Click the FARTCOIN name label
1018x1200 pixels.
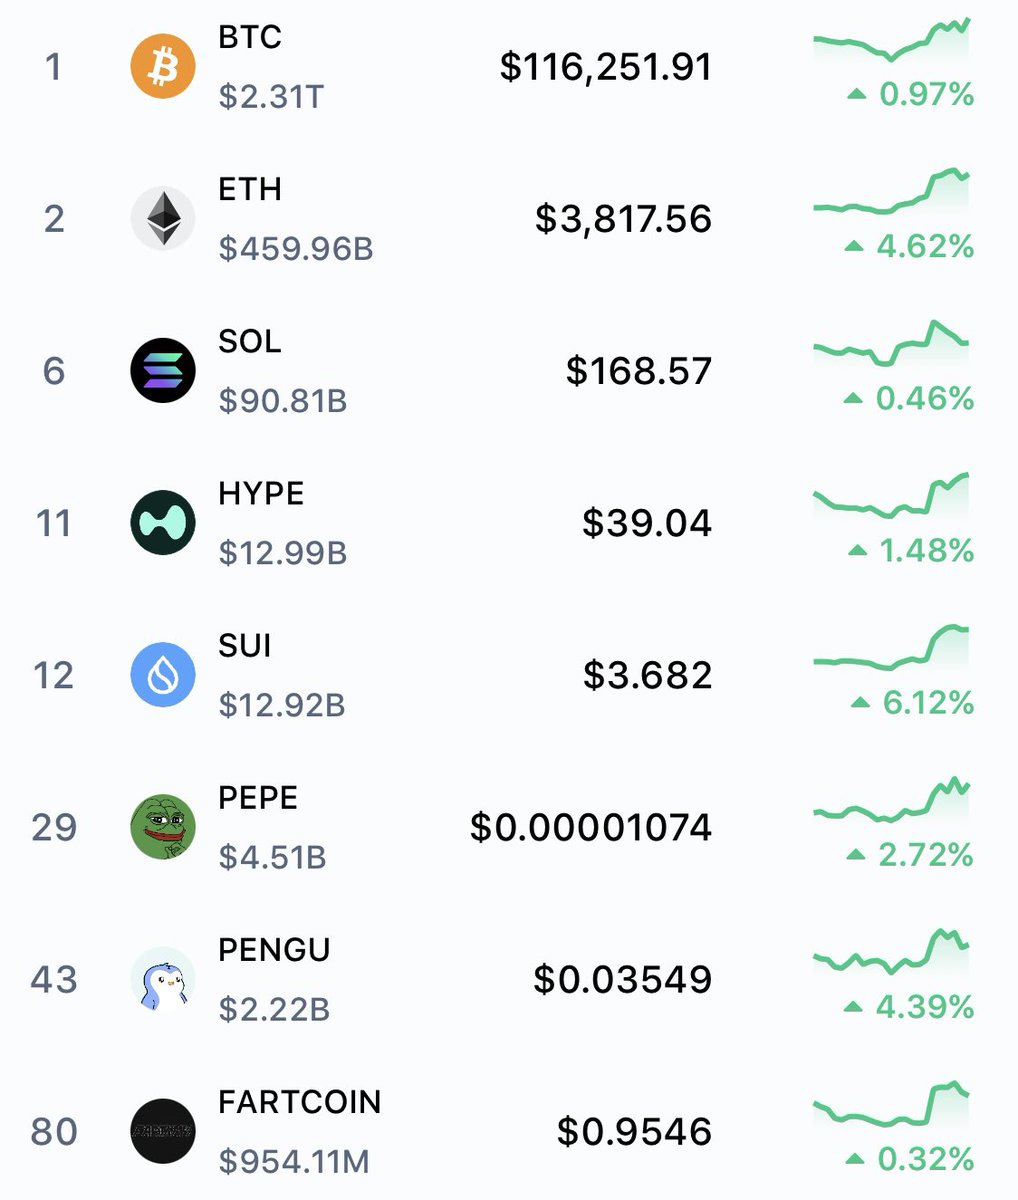300,1102
